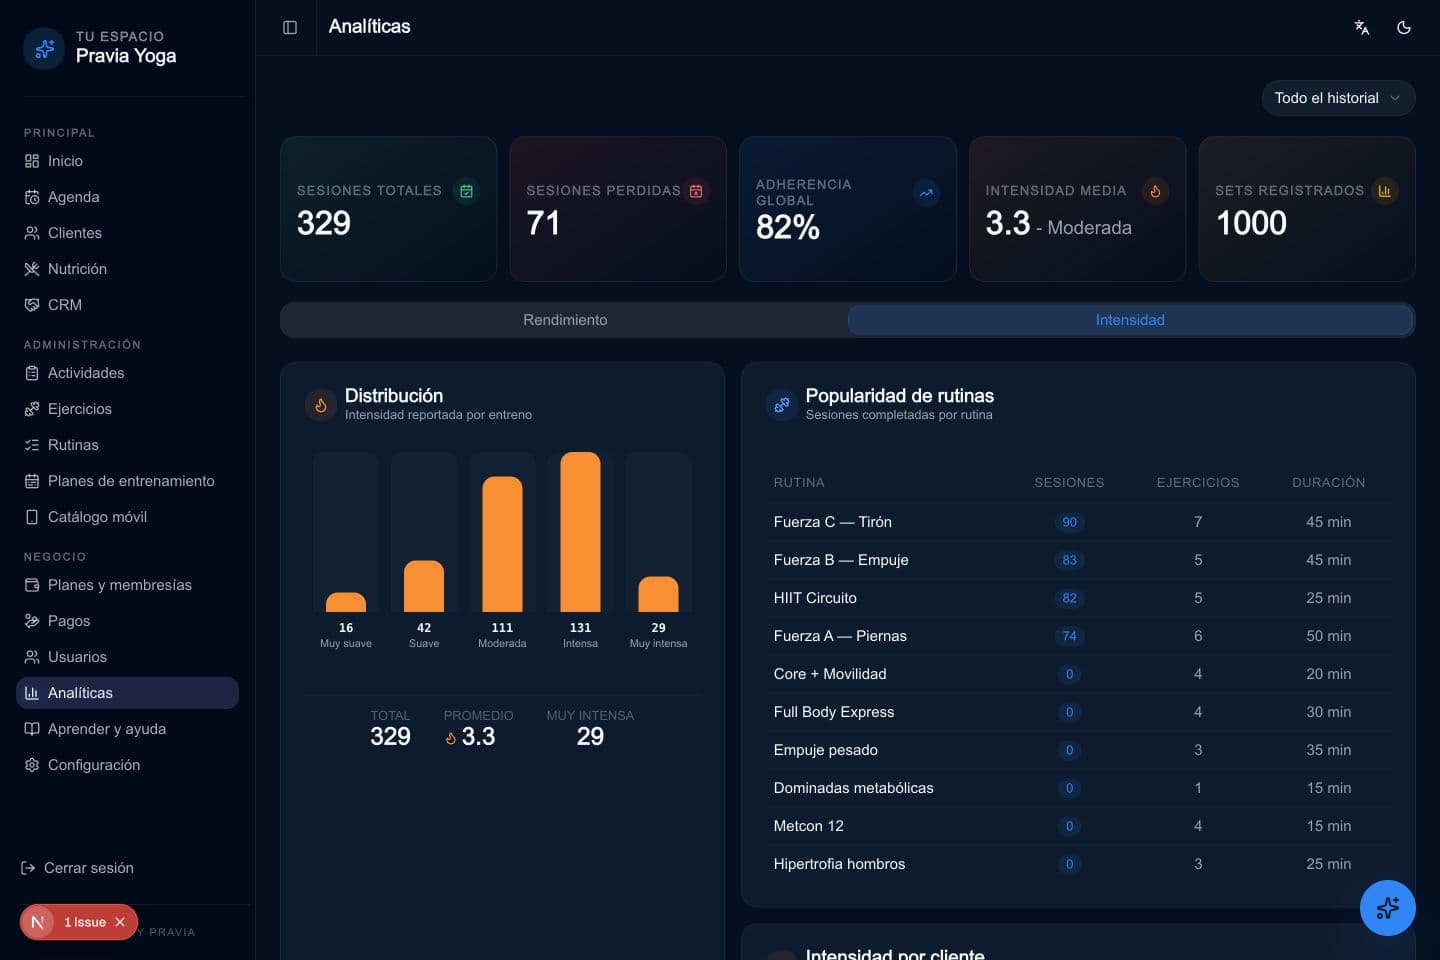Navigate to Nutrición
The image size is (1440, 960).
(127, 269)
